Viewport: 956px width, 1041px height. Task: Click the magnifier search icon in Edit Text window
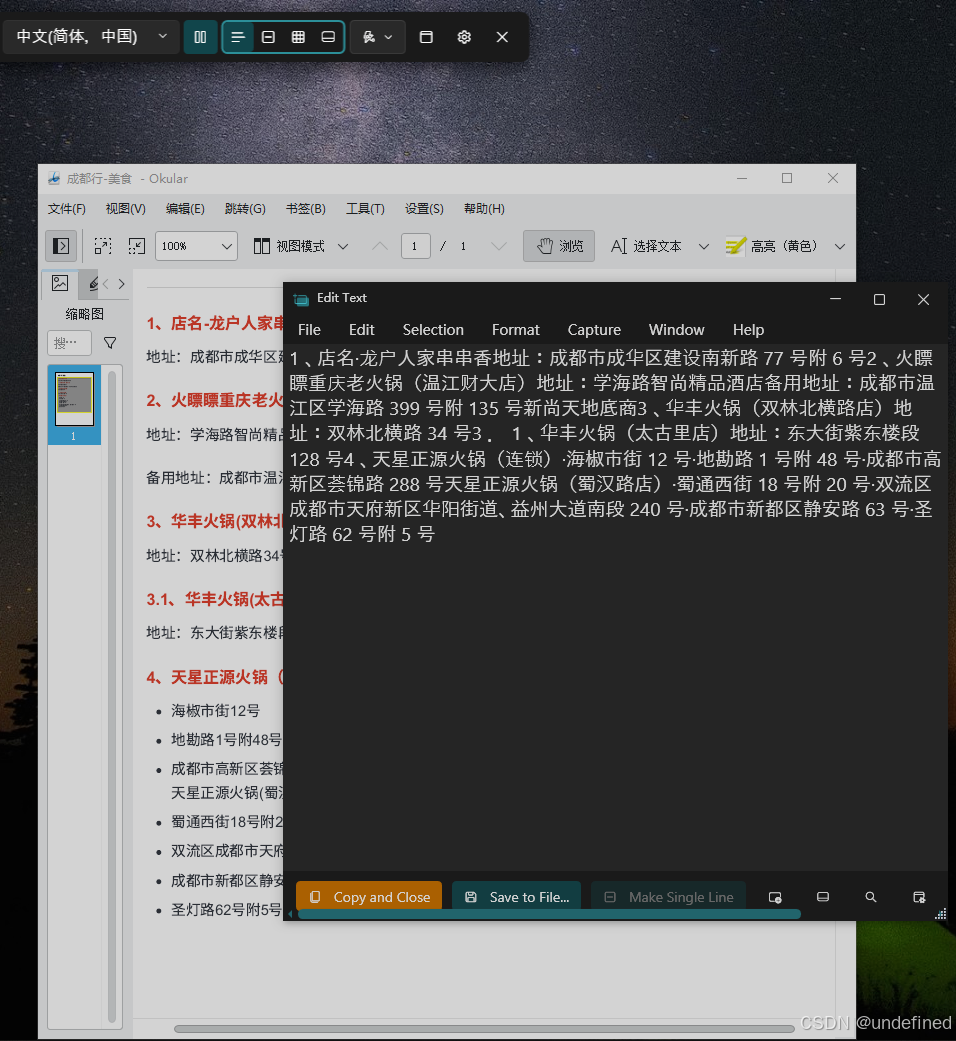(x=870, y=897)
